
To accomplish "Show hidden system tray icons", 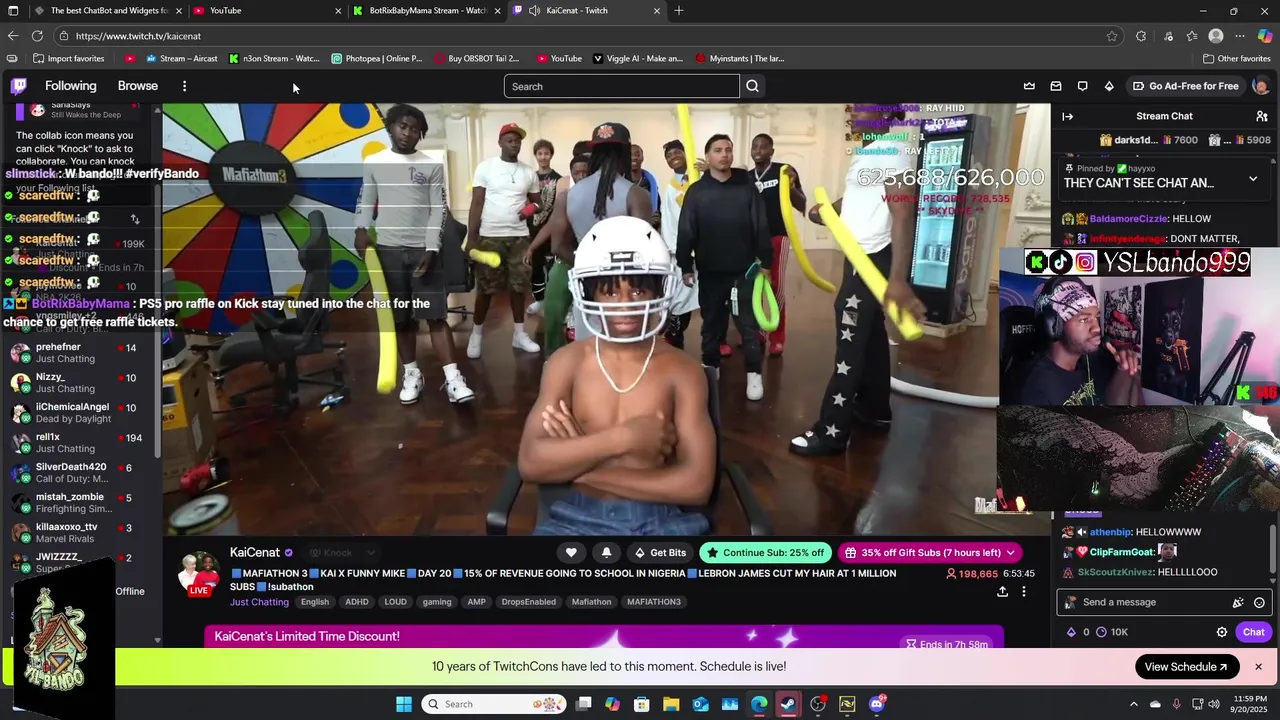I will tap(1133, 704).
